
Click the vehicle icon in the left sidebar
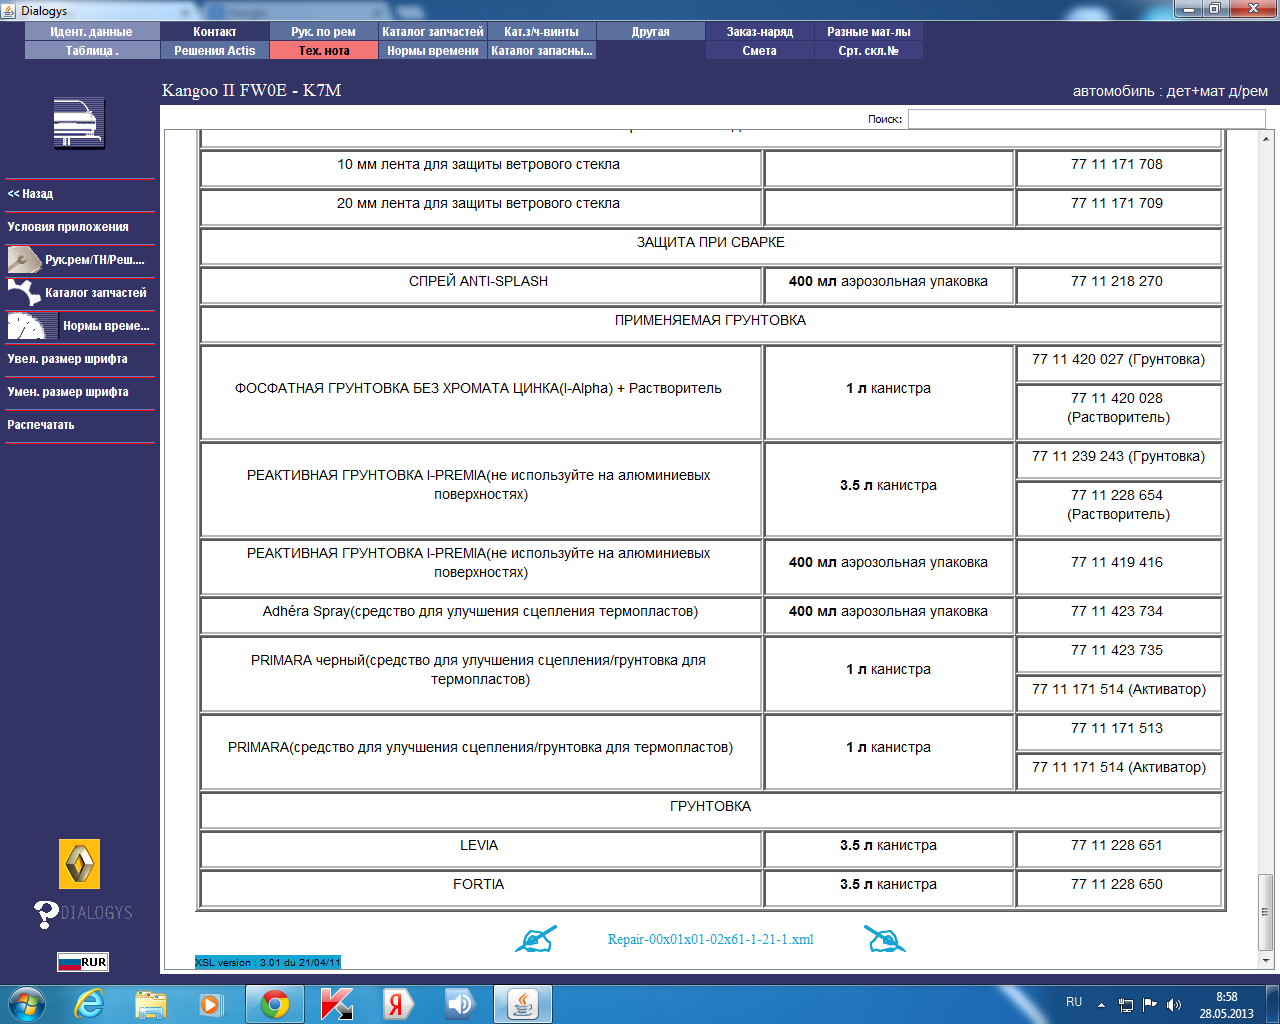79,123
